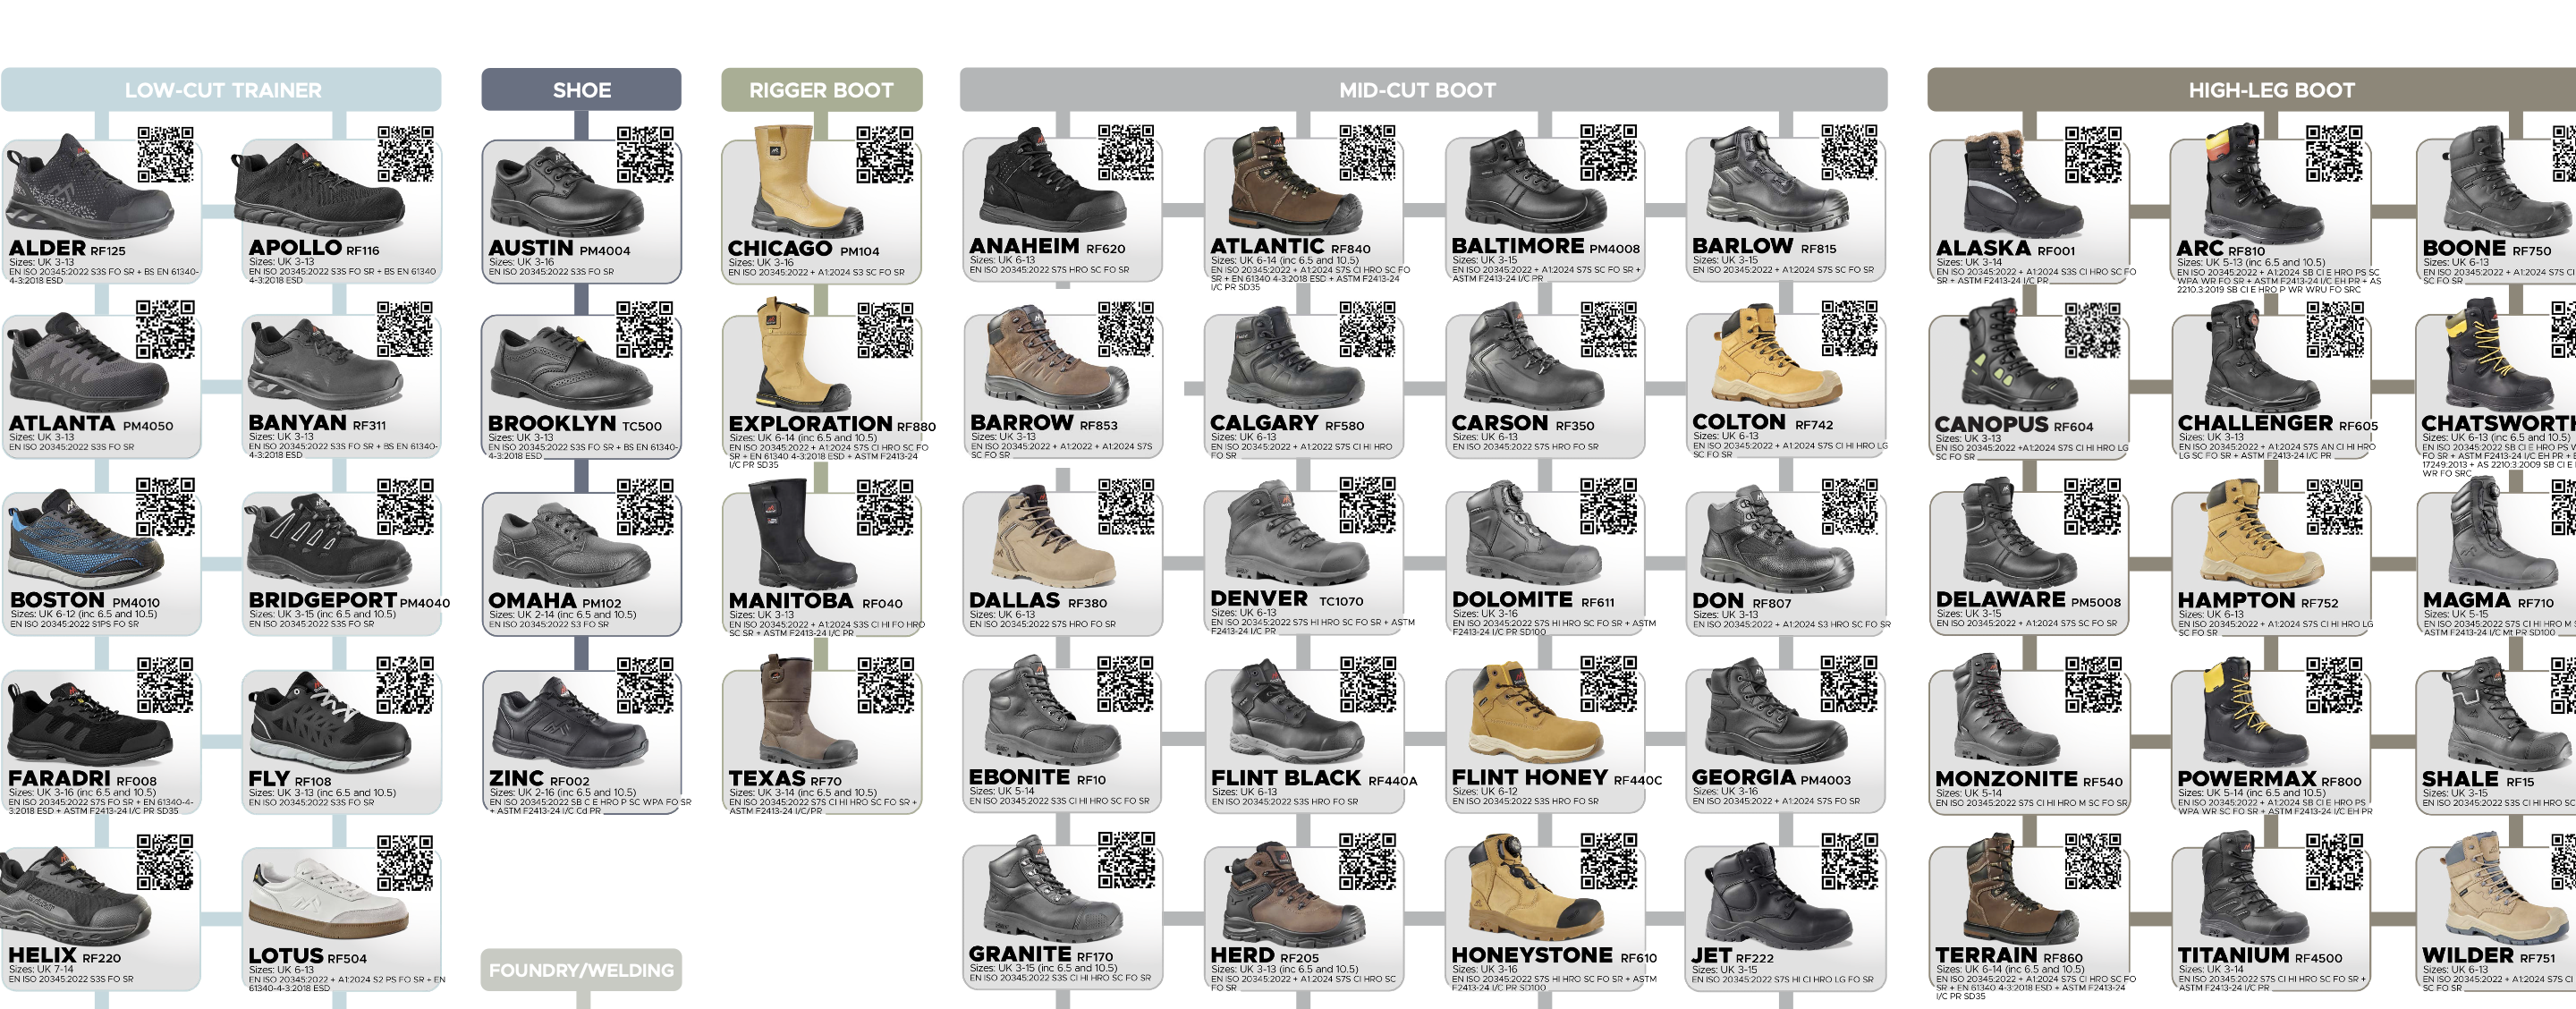This screenshot has height=1009, width=2576.
Task: Click the QR code beside LOTUS RF504
Action: tap(405, 862)
